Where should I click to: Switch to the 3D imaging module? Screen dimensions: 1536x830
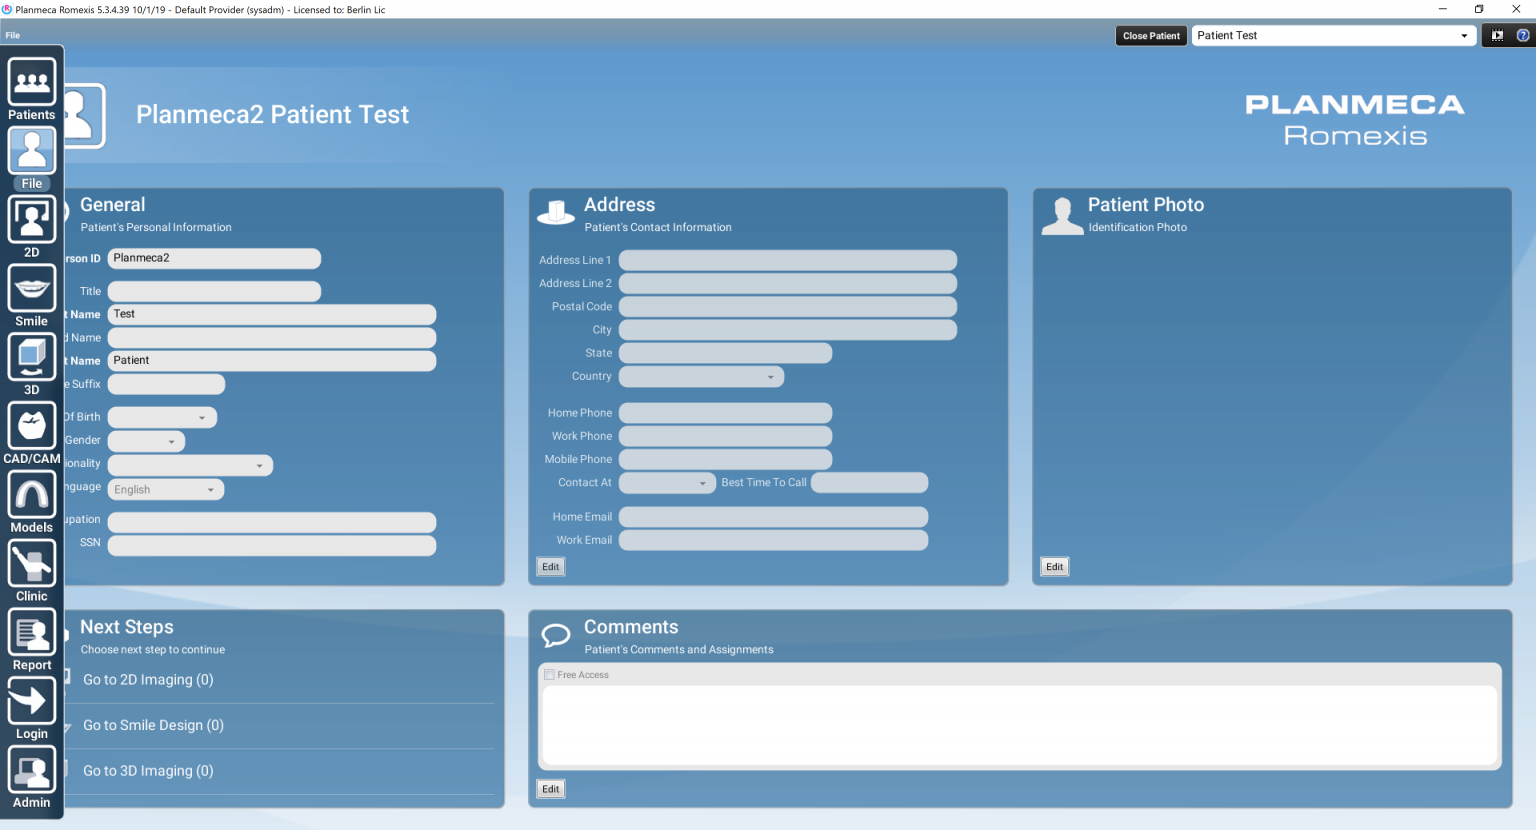point(32,362)
